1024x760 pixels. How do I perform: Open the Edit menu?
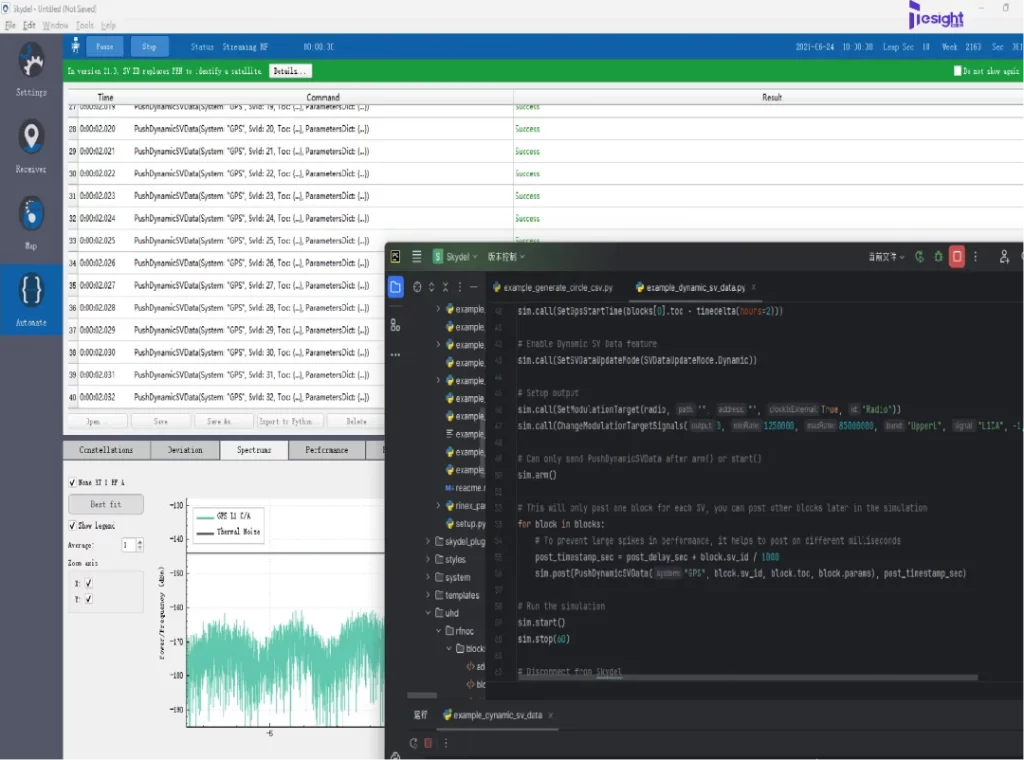[29, 25]
